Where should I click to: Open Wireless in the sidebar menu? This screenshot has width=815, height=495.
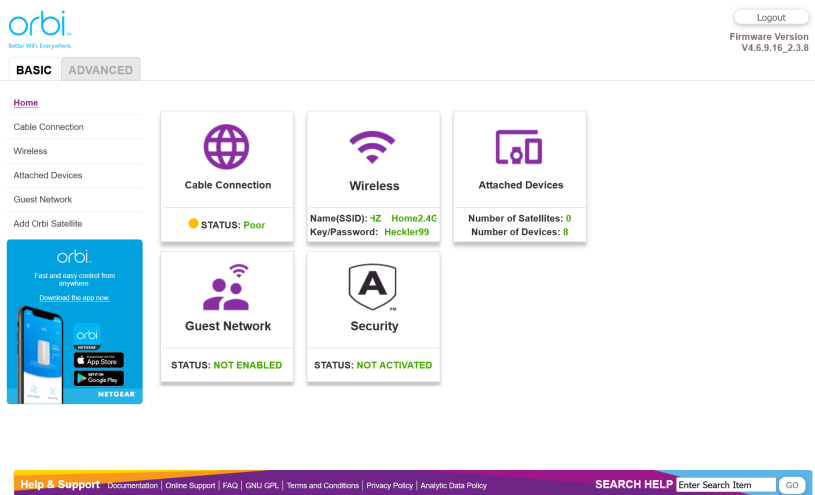click(30, 151)
